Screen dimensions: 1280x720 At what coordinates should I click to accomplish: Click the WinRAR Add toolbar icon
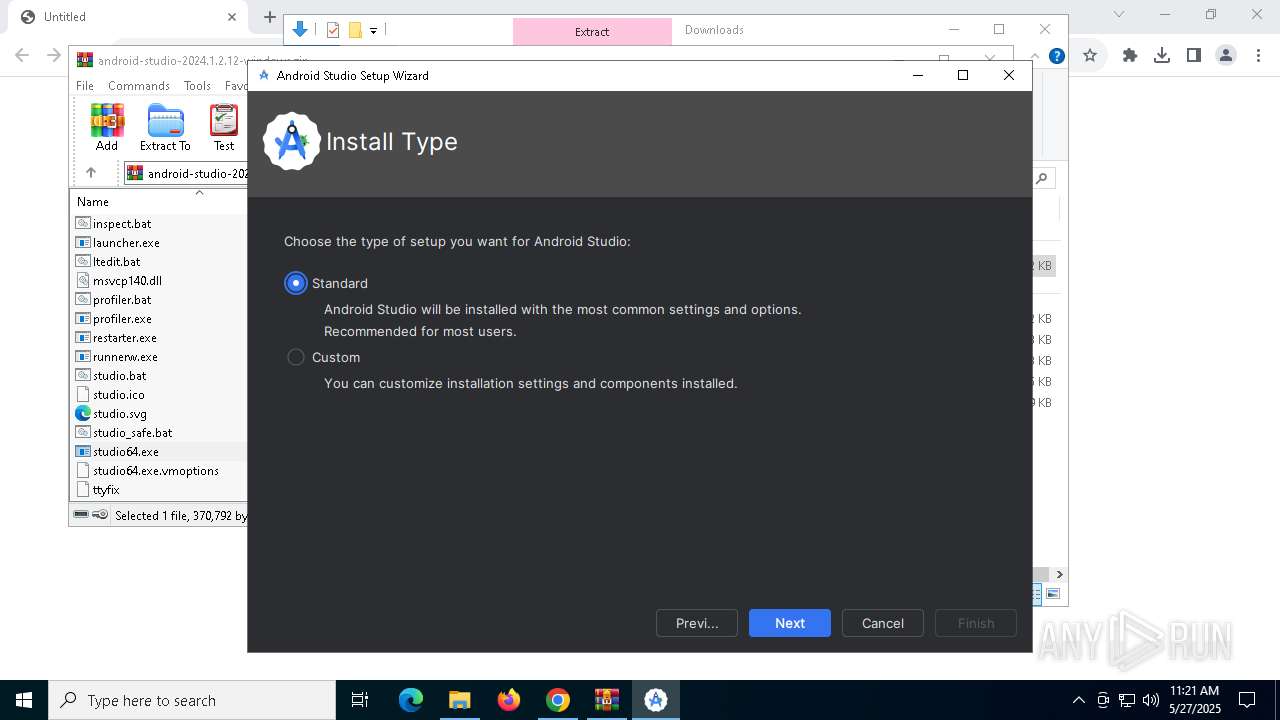(x=107, y=128)
